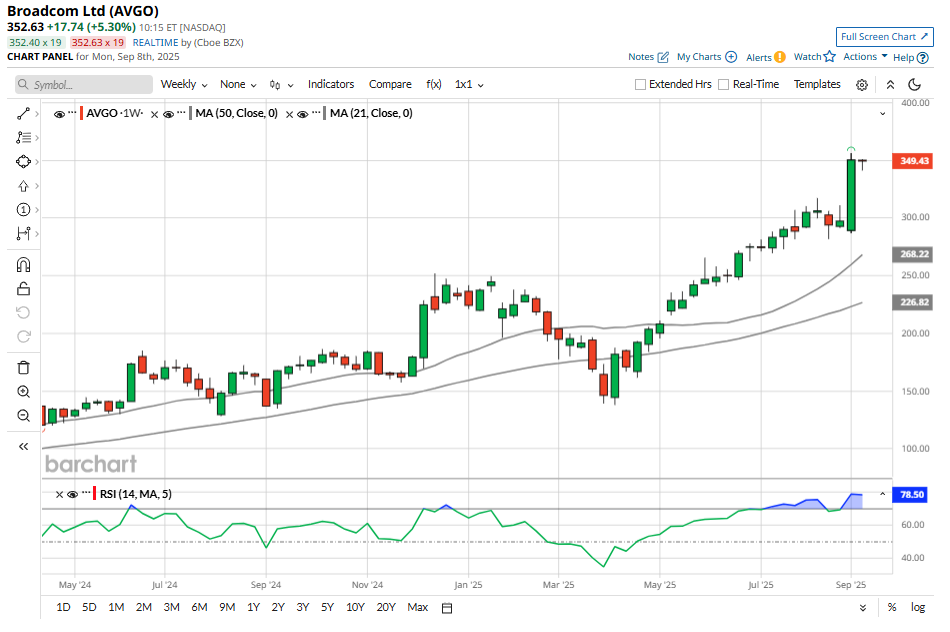Open the Actions dropdown menu
Viewport: 950px width, 632px height.
click(x=865, y=56)
